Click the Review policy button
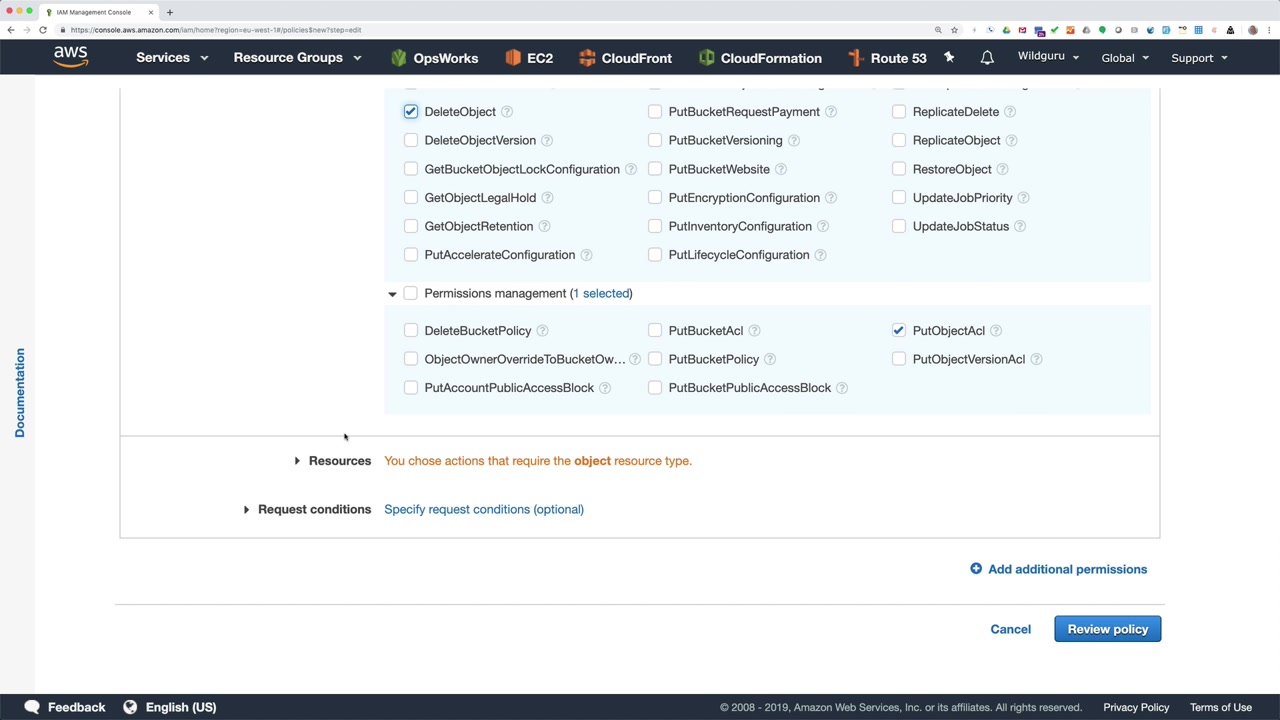1280x720 pixels. [x=1107, y=629]
